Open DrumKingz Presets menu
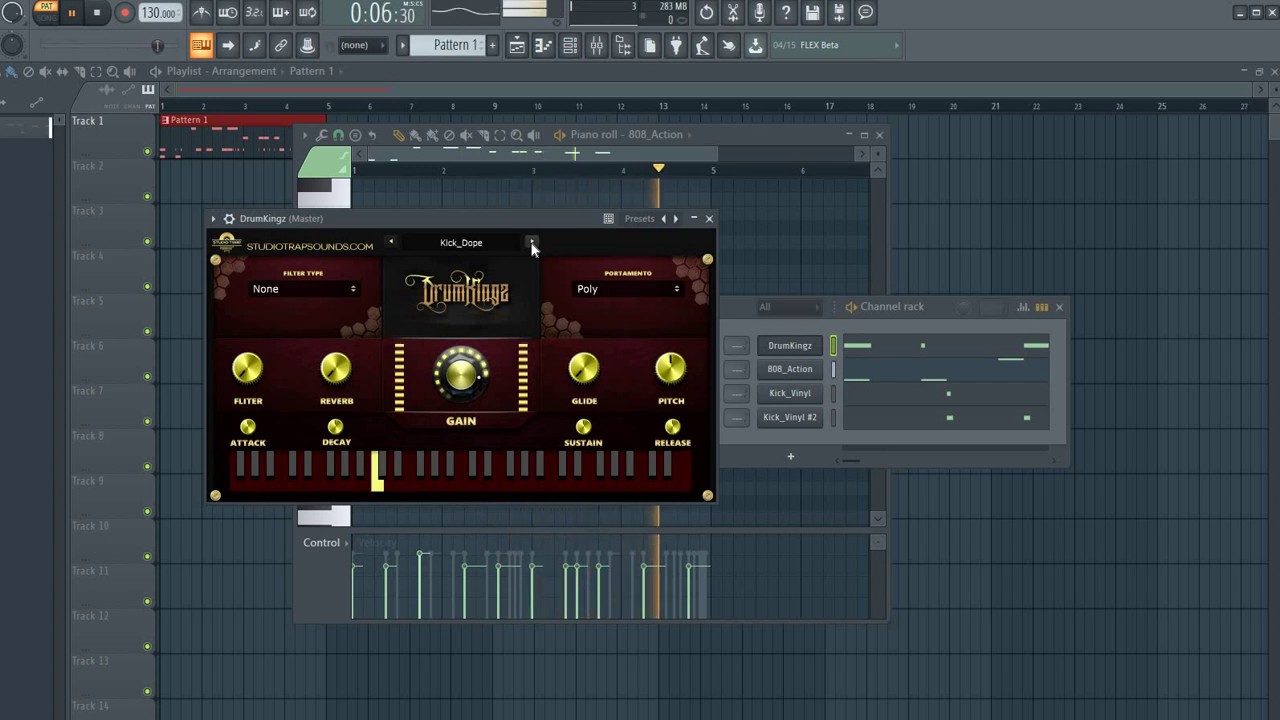 (639, 219)
